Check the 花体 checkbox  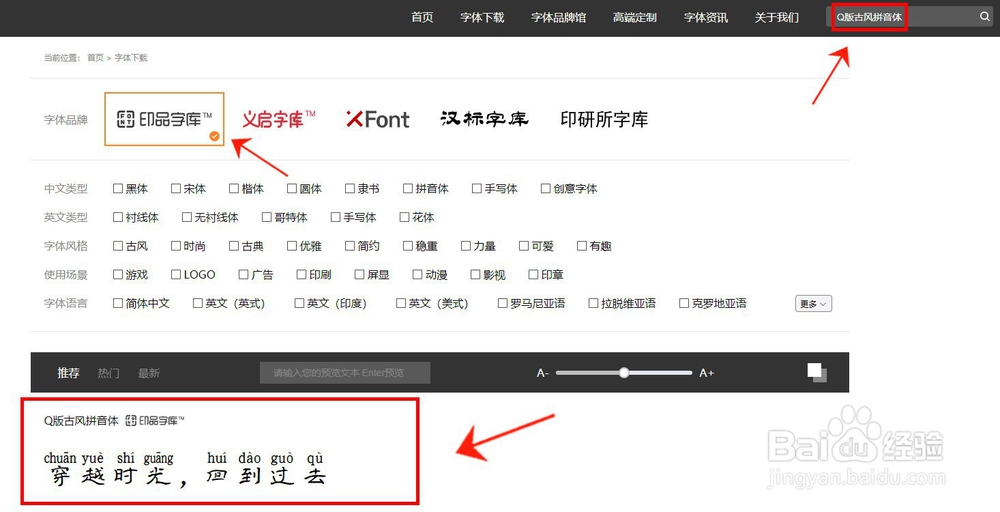tap(404, 217)
